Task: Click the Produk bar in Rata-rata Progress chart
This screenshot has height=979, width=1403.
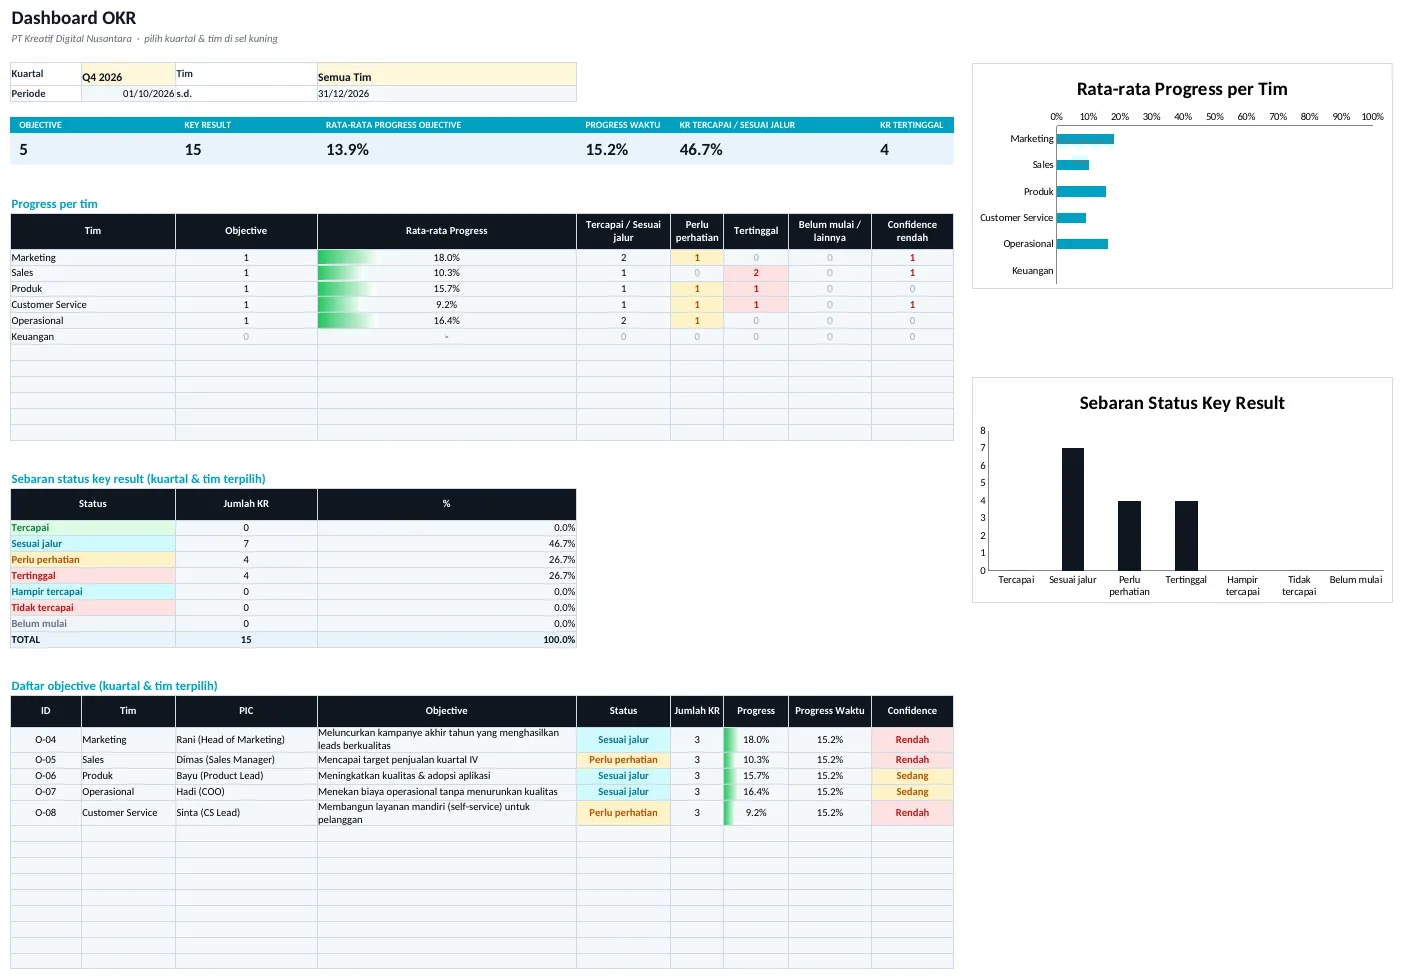Action: tap(1081, 191)
